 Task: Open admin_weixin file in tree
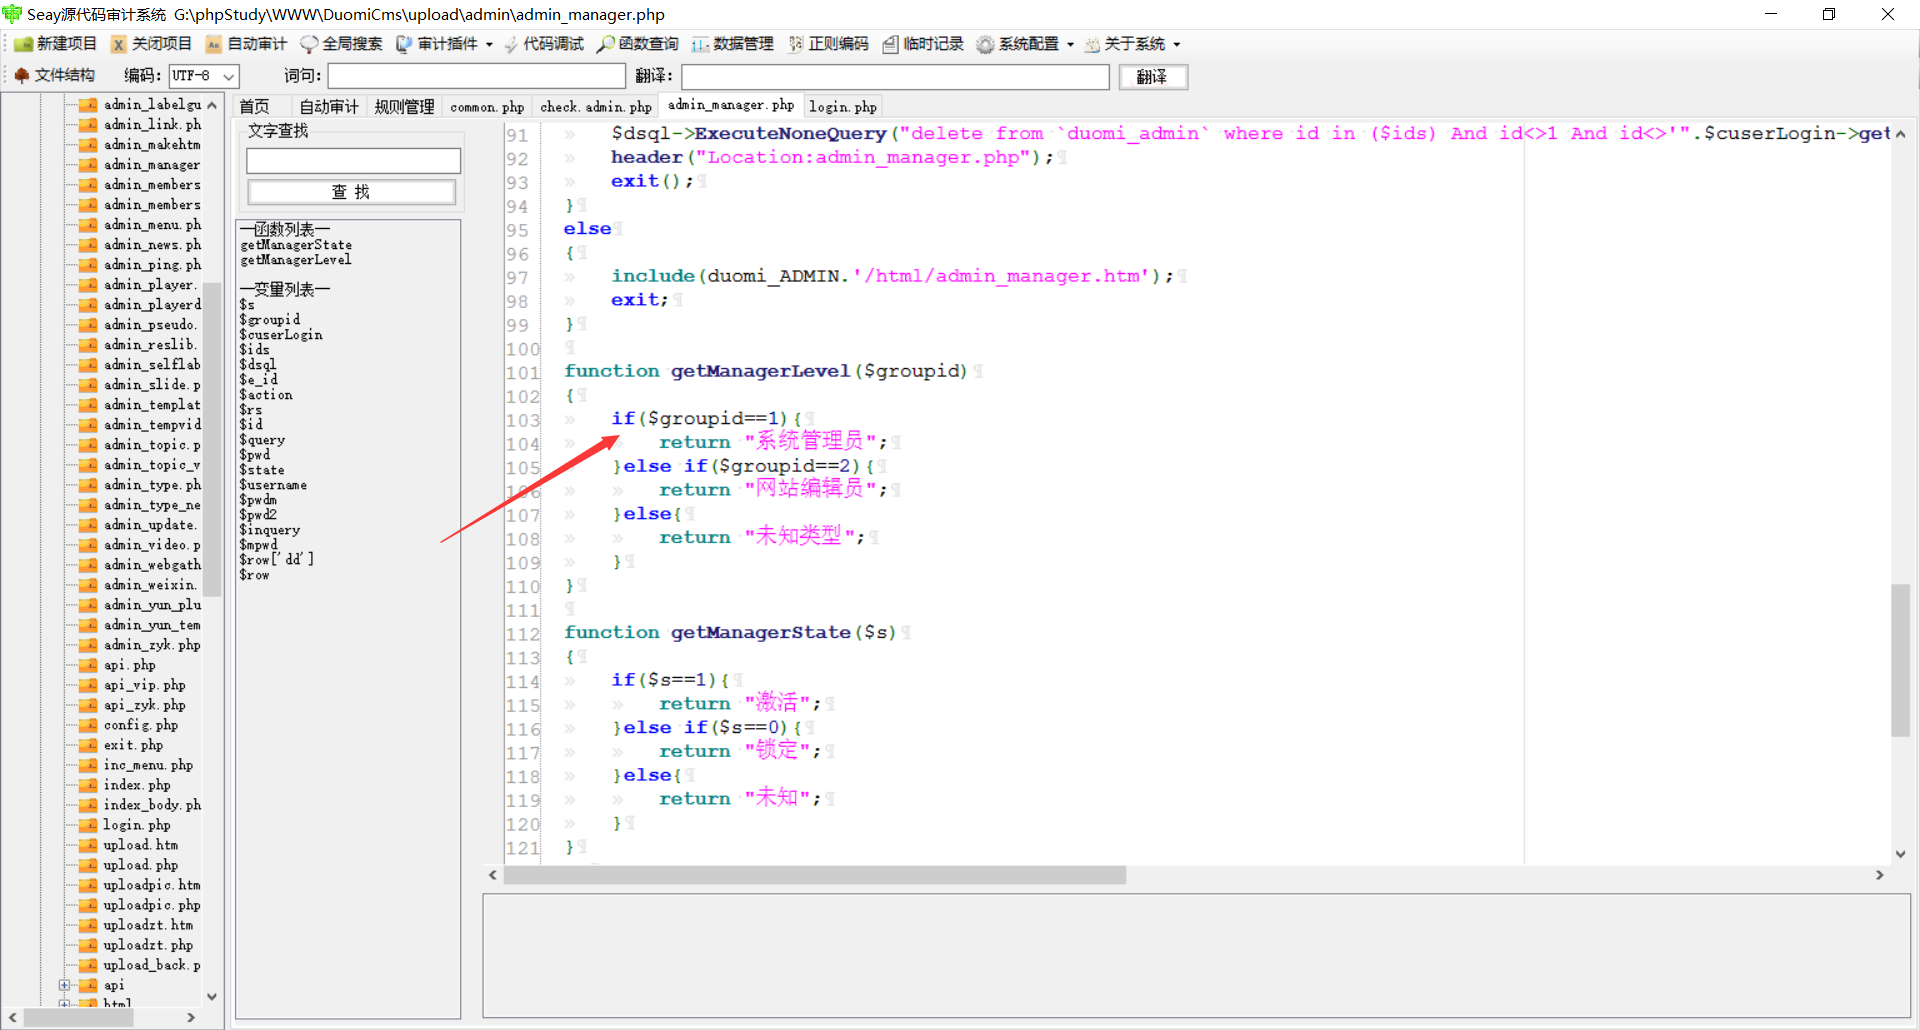(x=150, y=584)
